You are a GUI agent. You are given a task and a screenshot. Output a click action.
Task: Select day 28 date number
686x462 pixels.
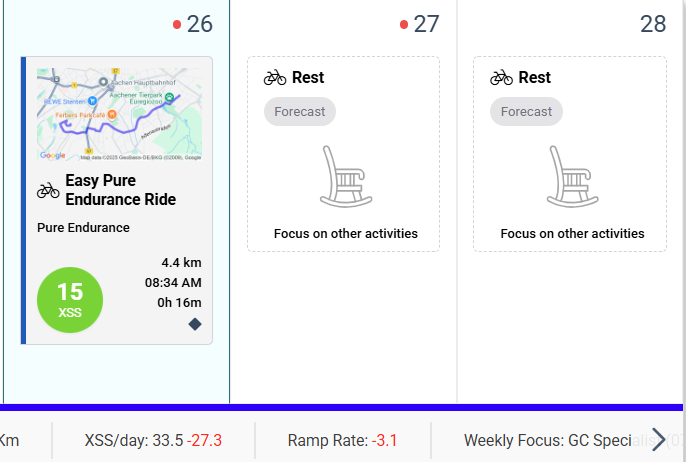[653, 24]
